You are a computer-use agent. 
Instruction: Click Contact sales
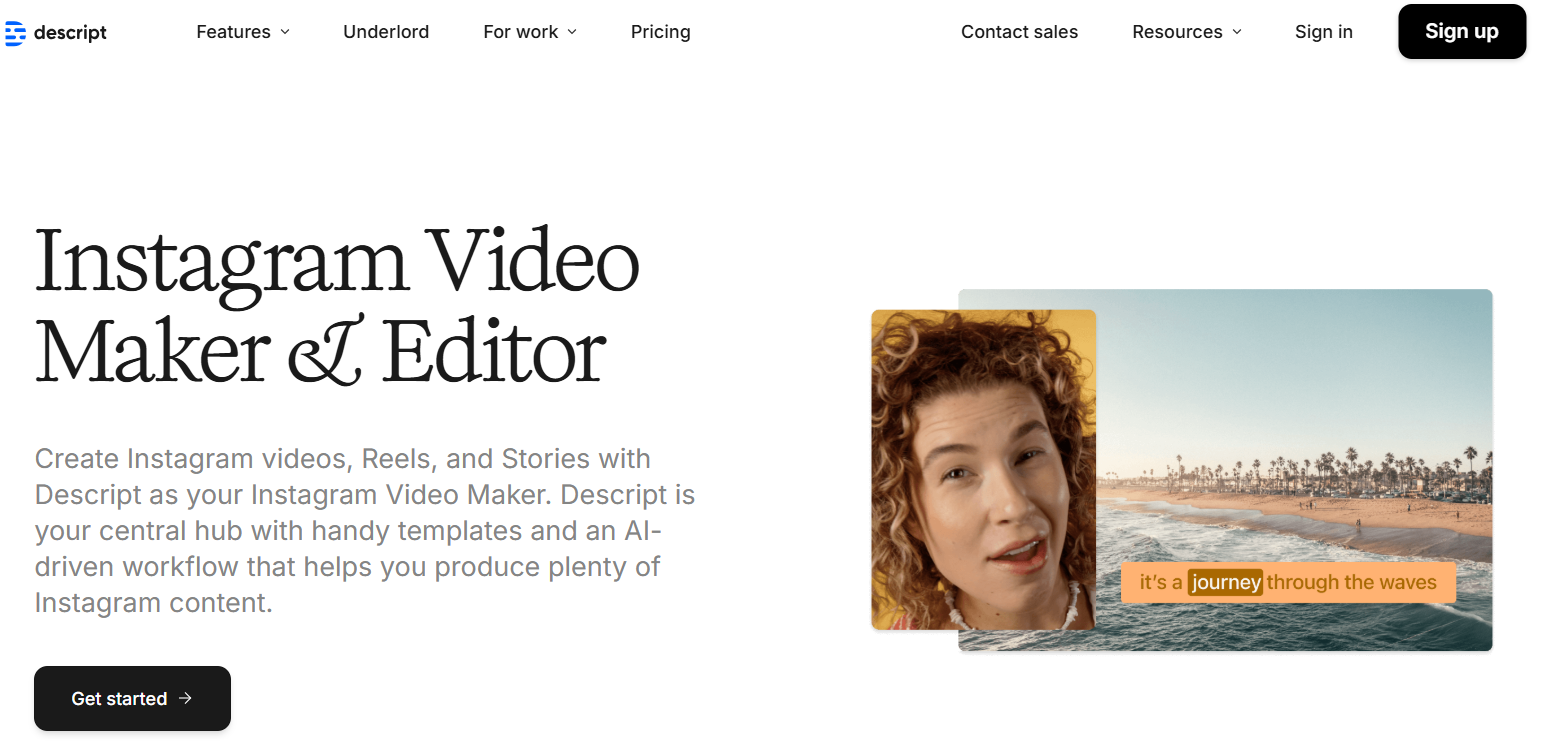tap(1019, 32)
